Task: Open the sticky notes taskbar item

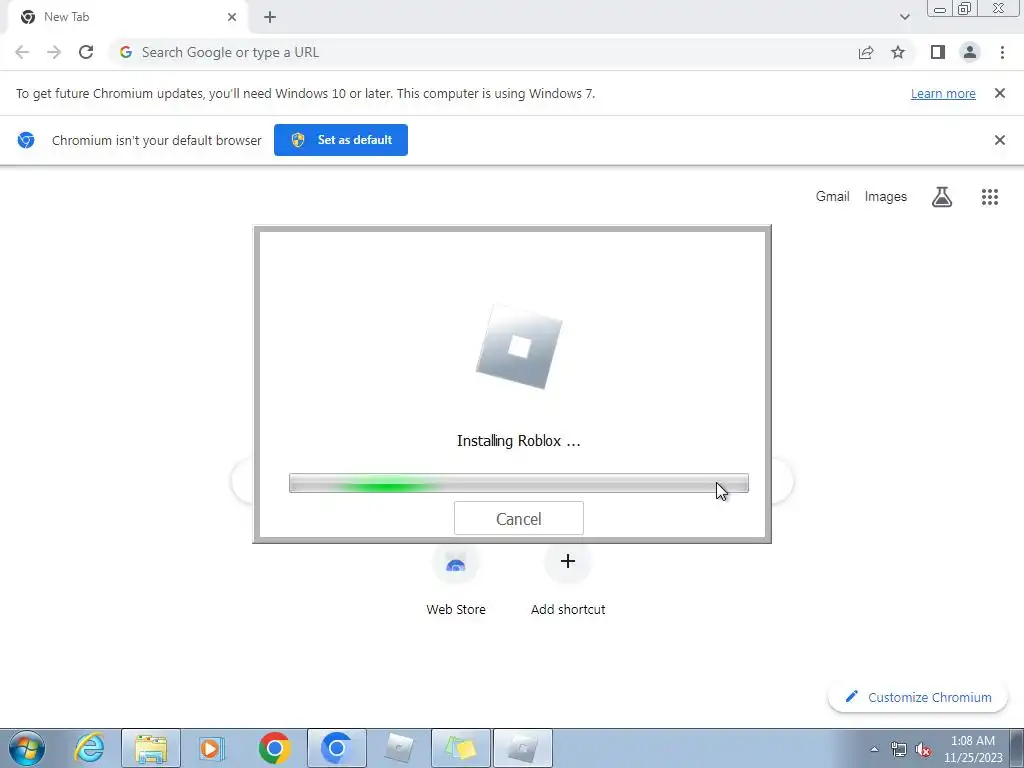Action: 460,748
